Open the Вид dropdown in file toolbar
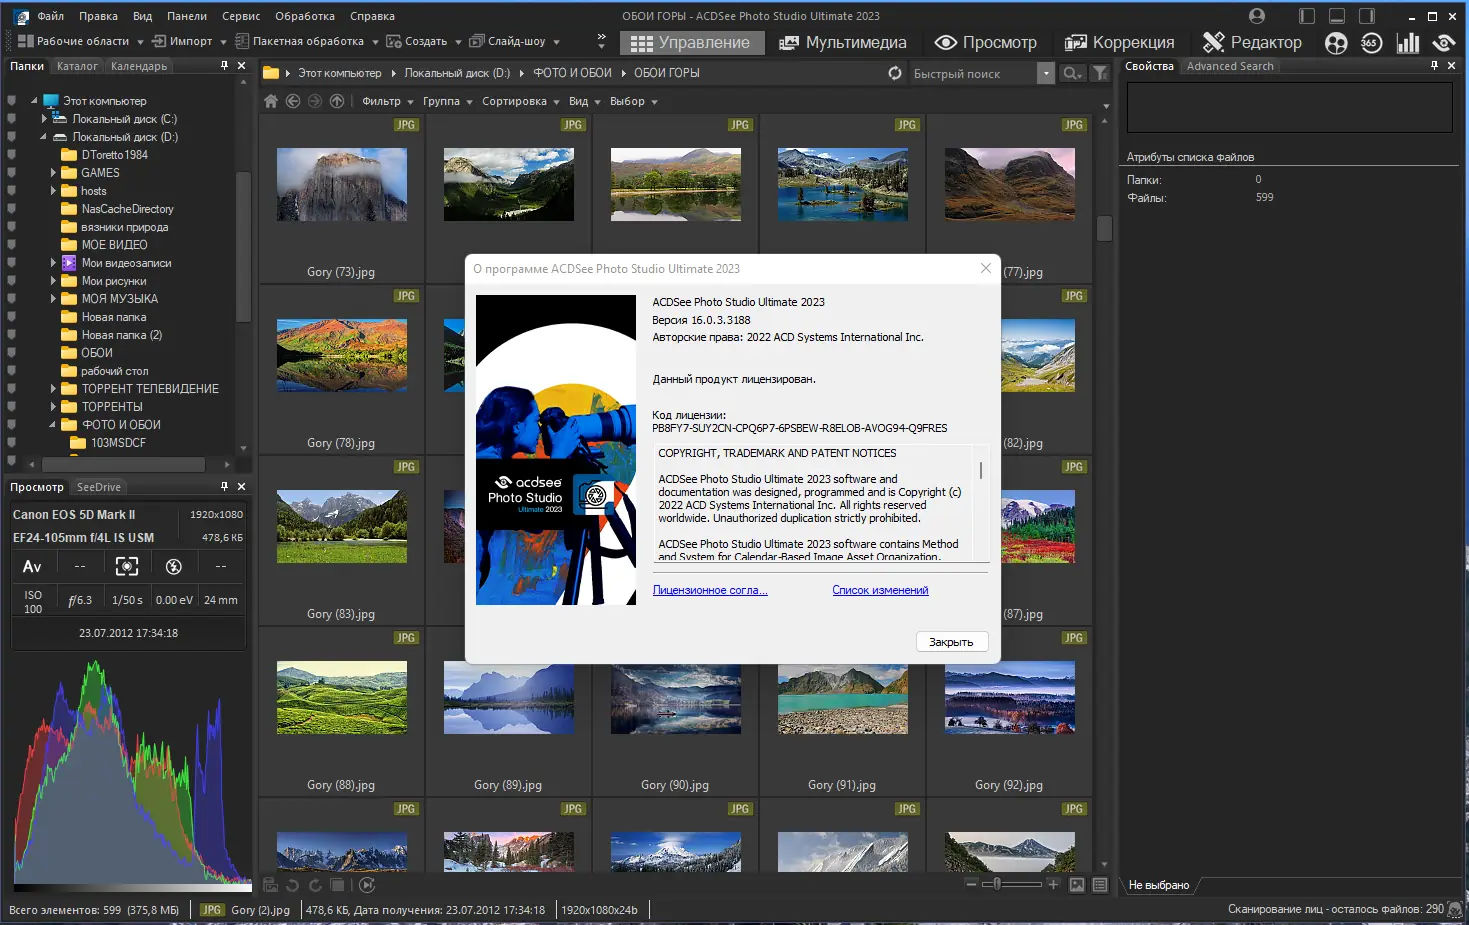 584,101
